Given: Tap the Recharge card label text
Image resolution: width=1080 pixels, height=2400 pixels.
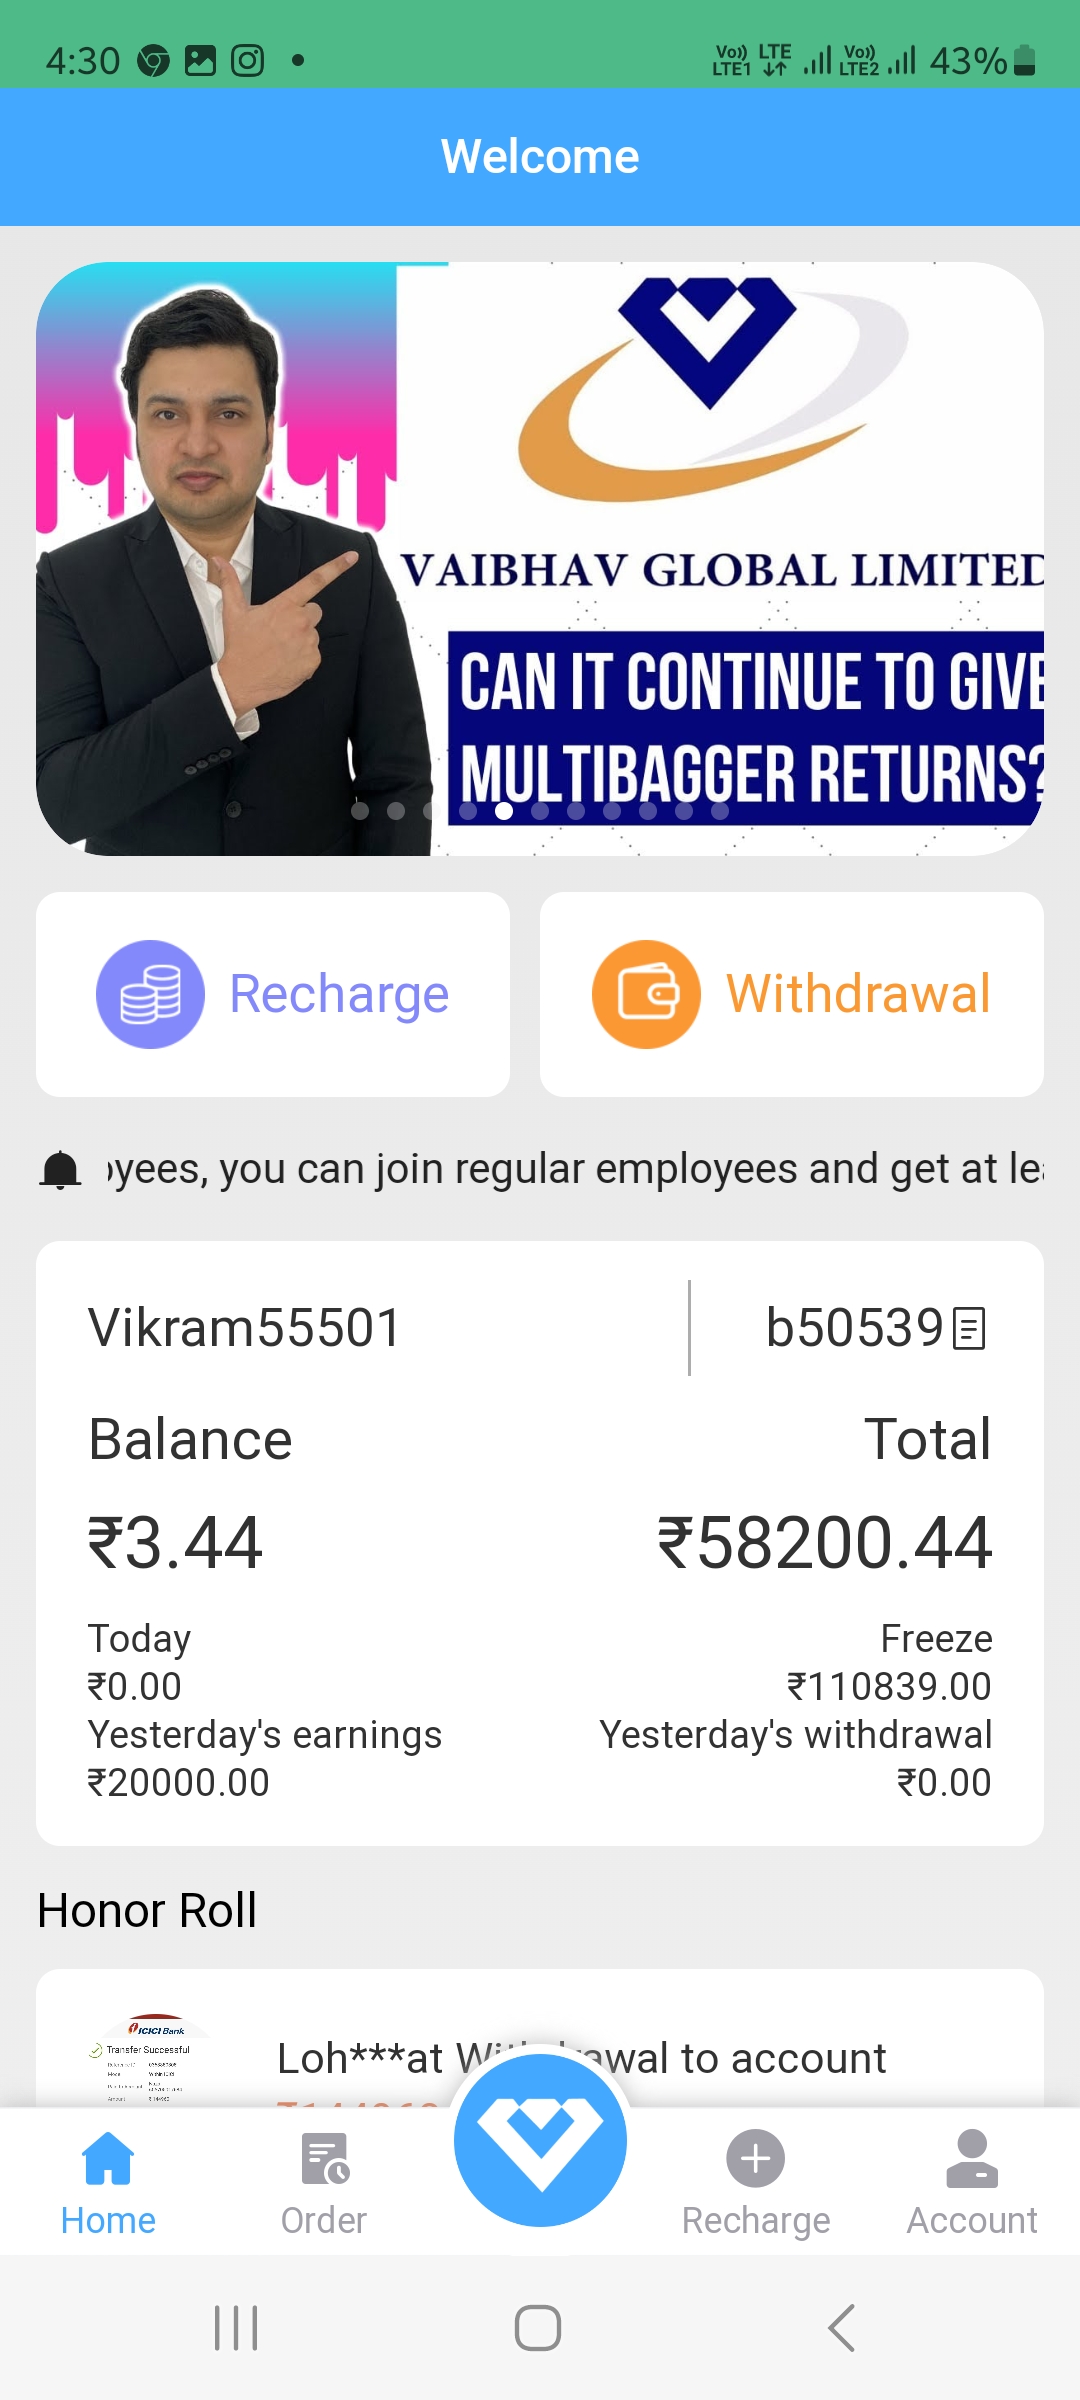Looking at the screenshot, I should point(339,994).
